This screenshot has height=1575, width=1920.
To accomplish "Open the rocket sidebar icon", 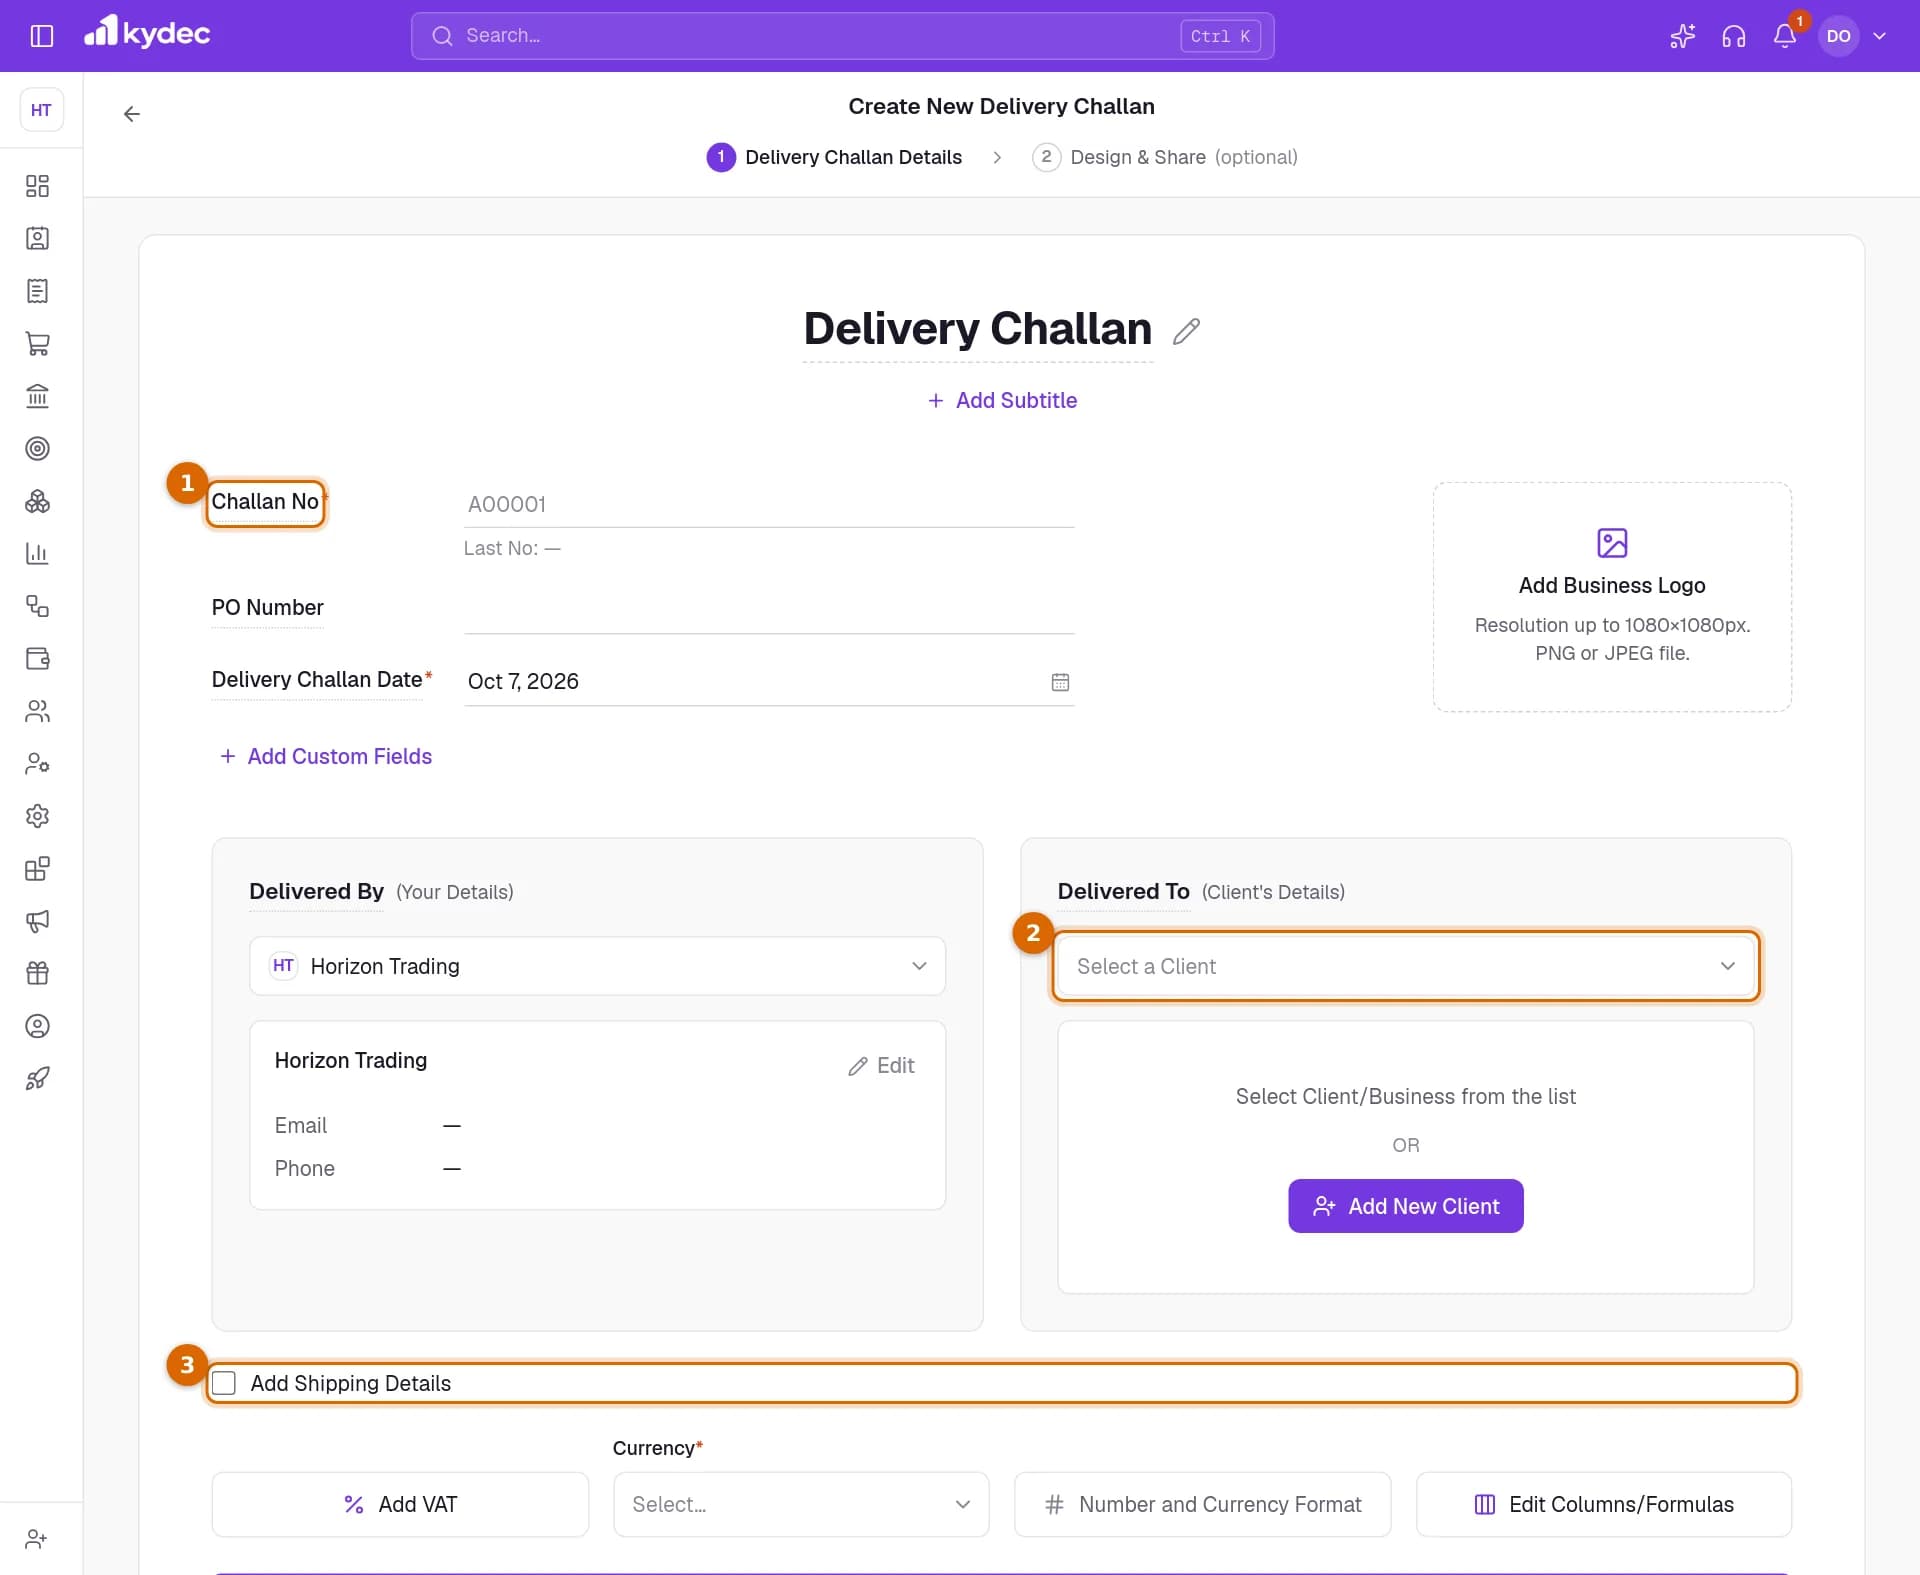I will point(37,1078).
